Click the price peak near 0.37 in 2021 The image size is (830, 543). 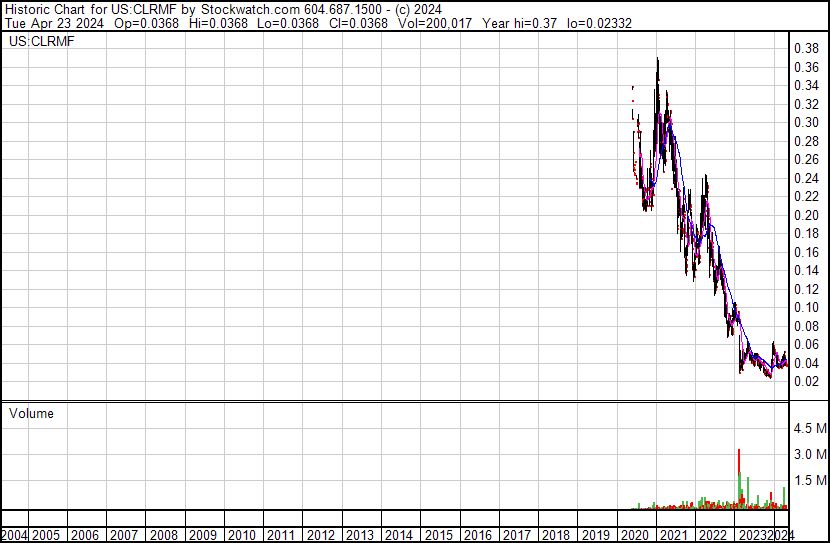[657, 60]
